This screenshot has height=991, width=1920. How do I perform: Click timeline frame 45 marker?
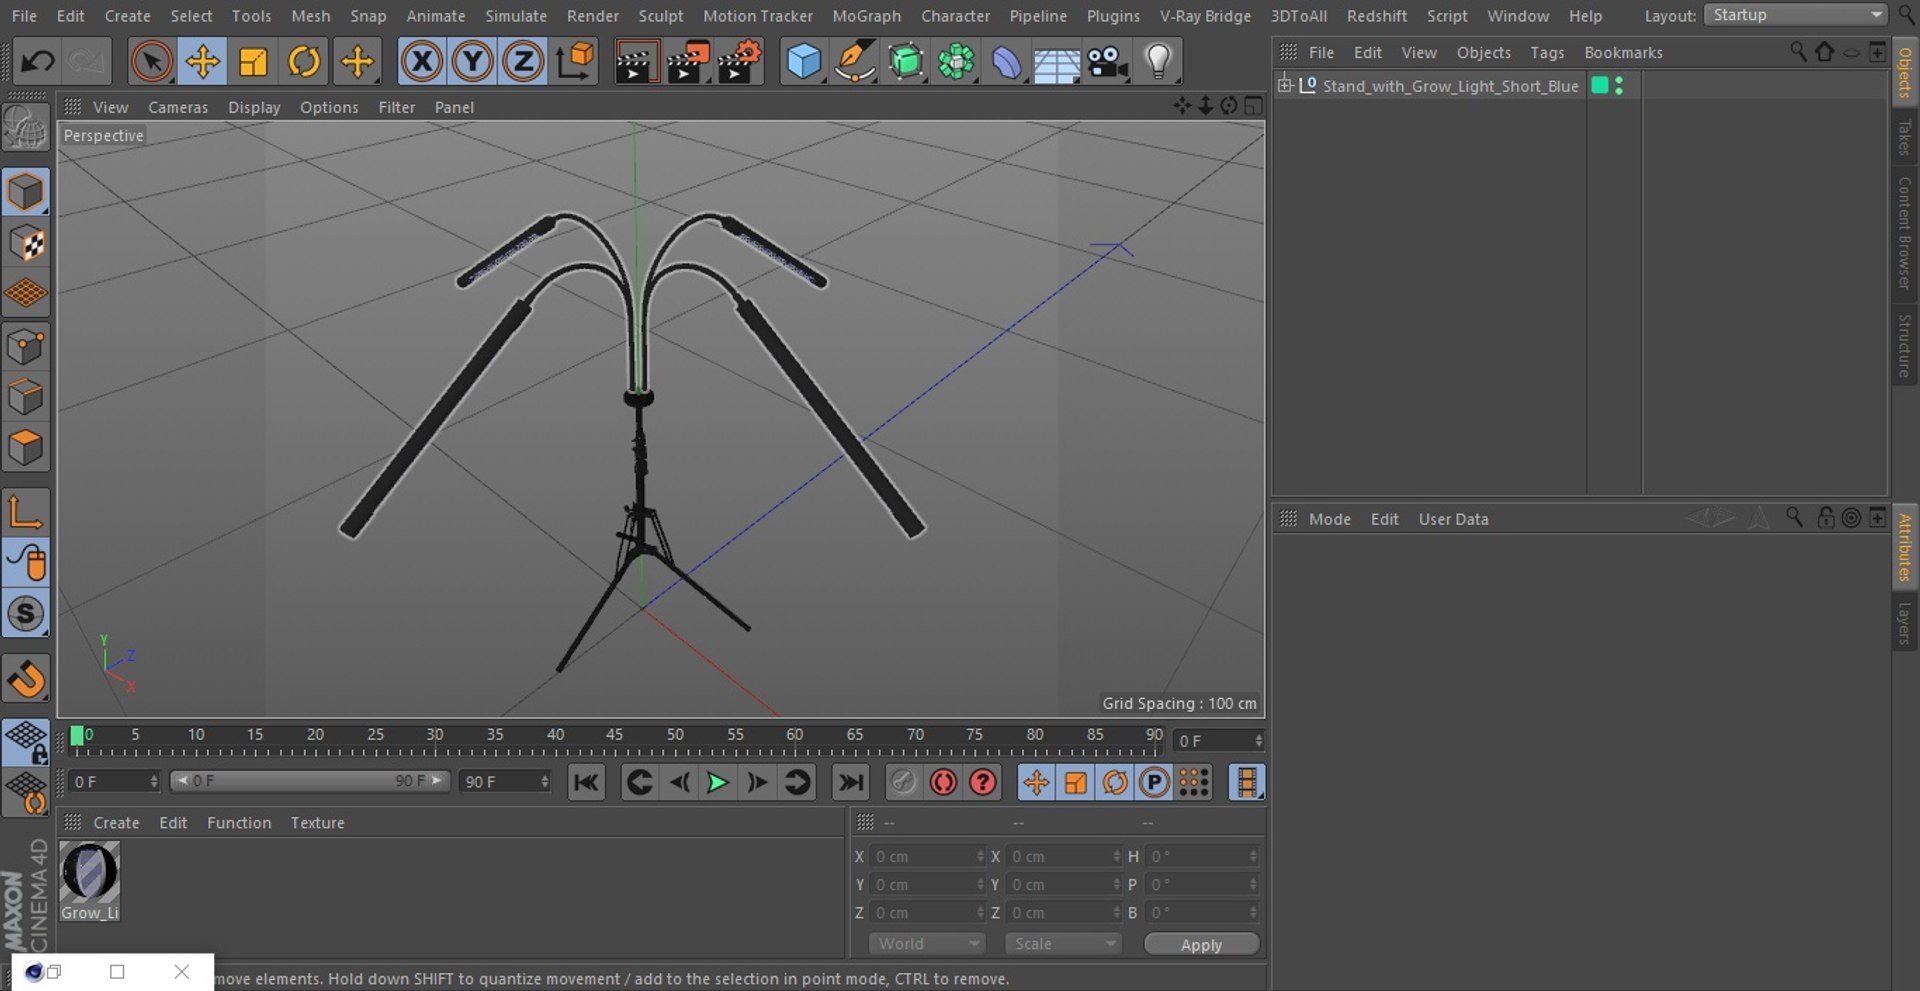coord(614,735)
